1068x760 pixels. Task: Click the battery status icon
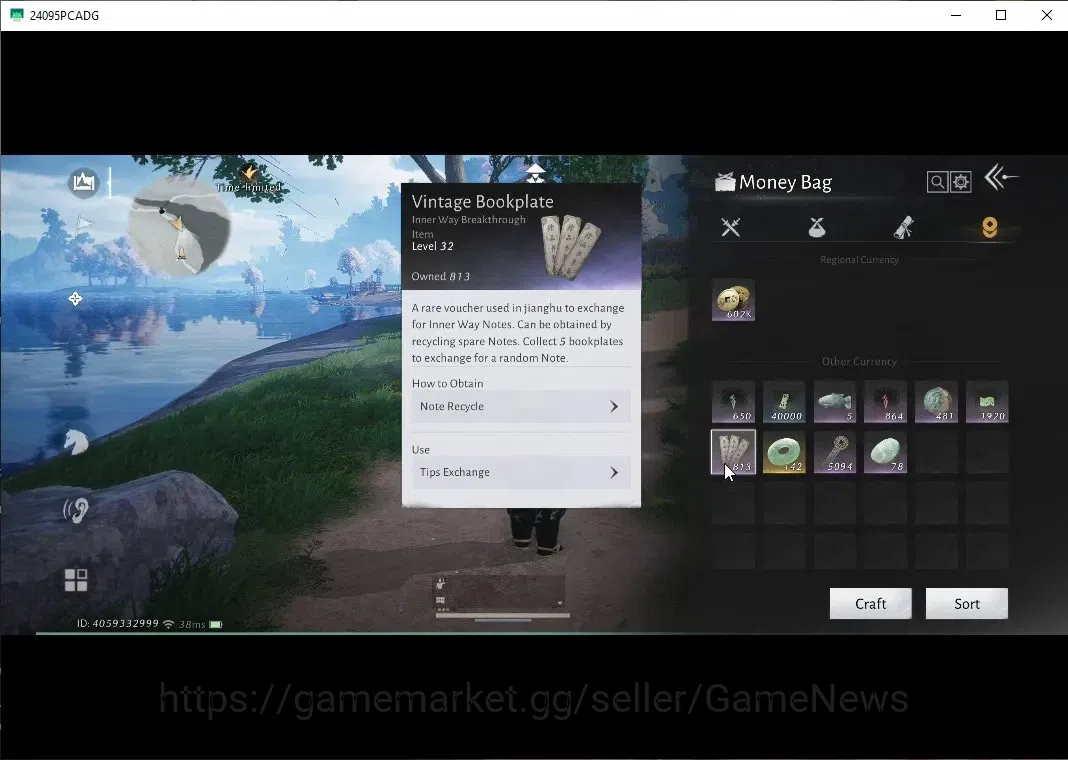click(216, 624)
